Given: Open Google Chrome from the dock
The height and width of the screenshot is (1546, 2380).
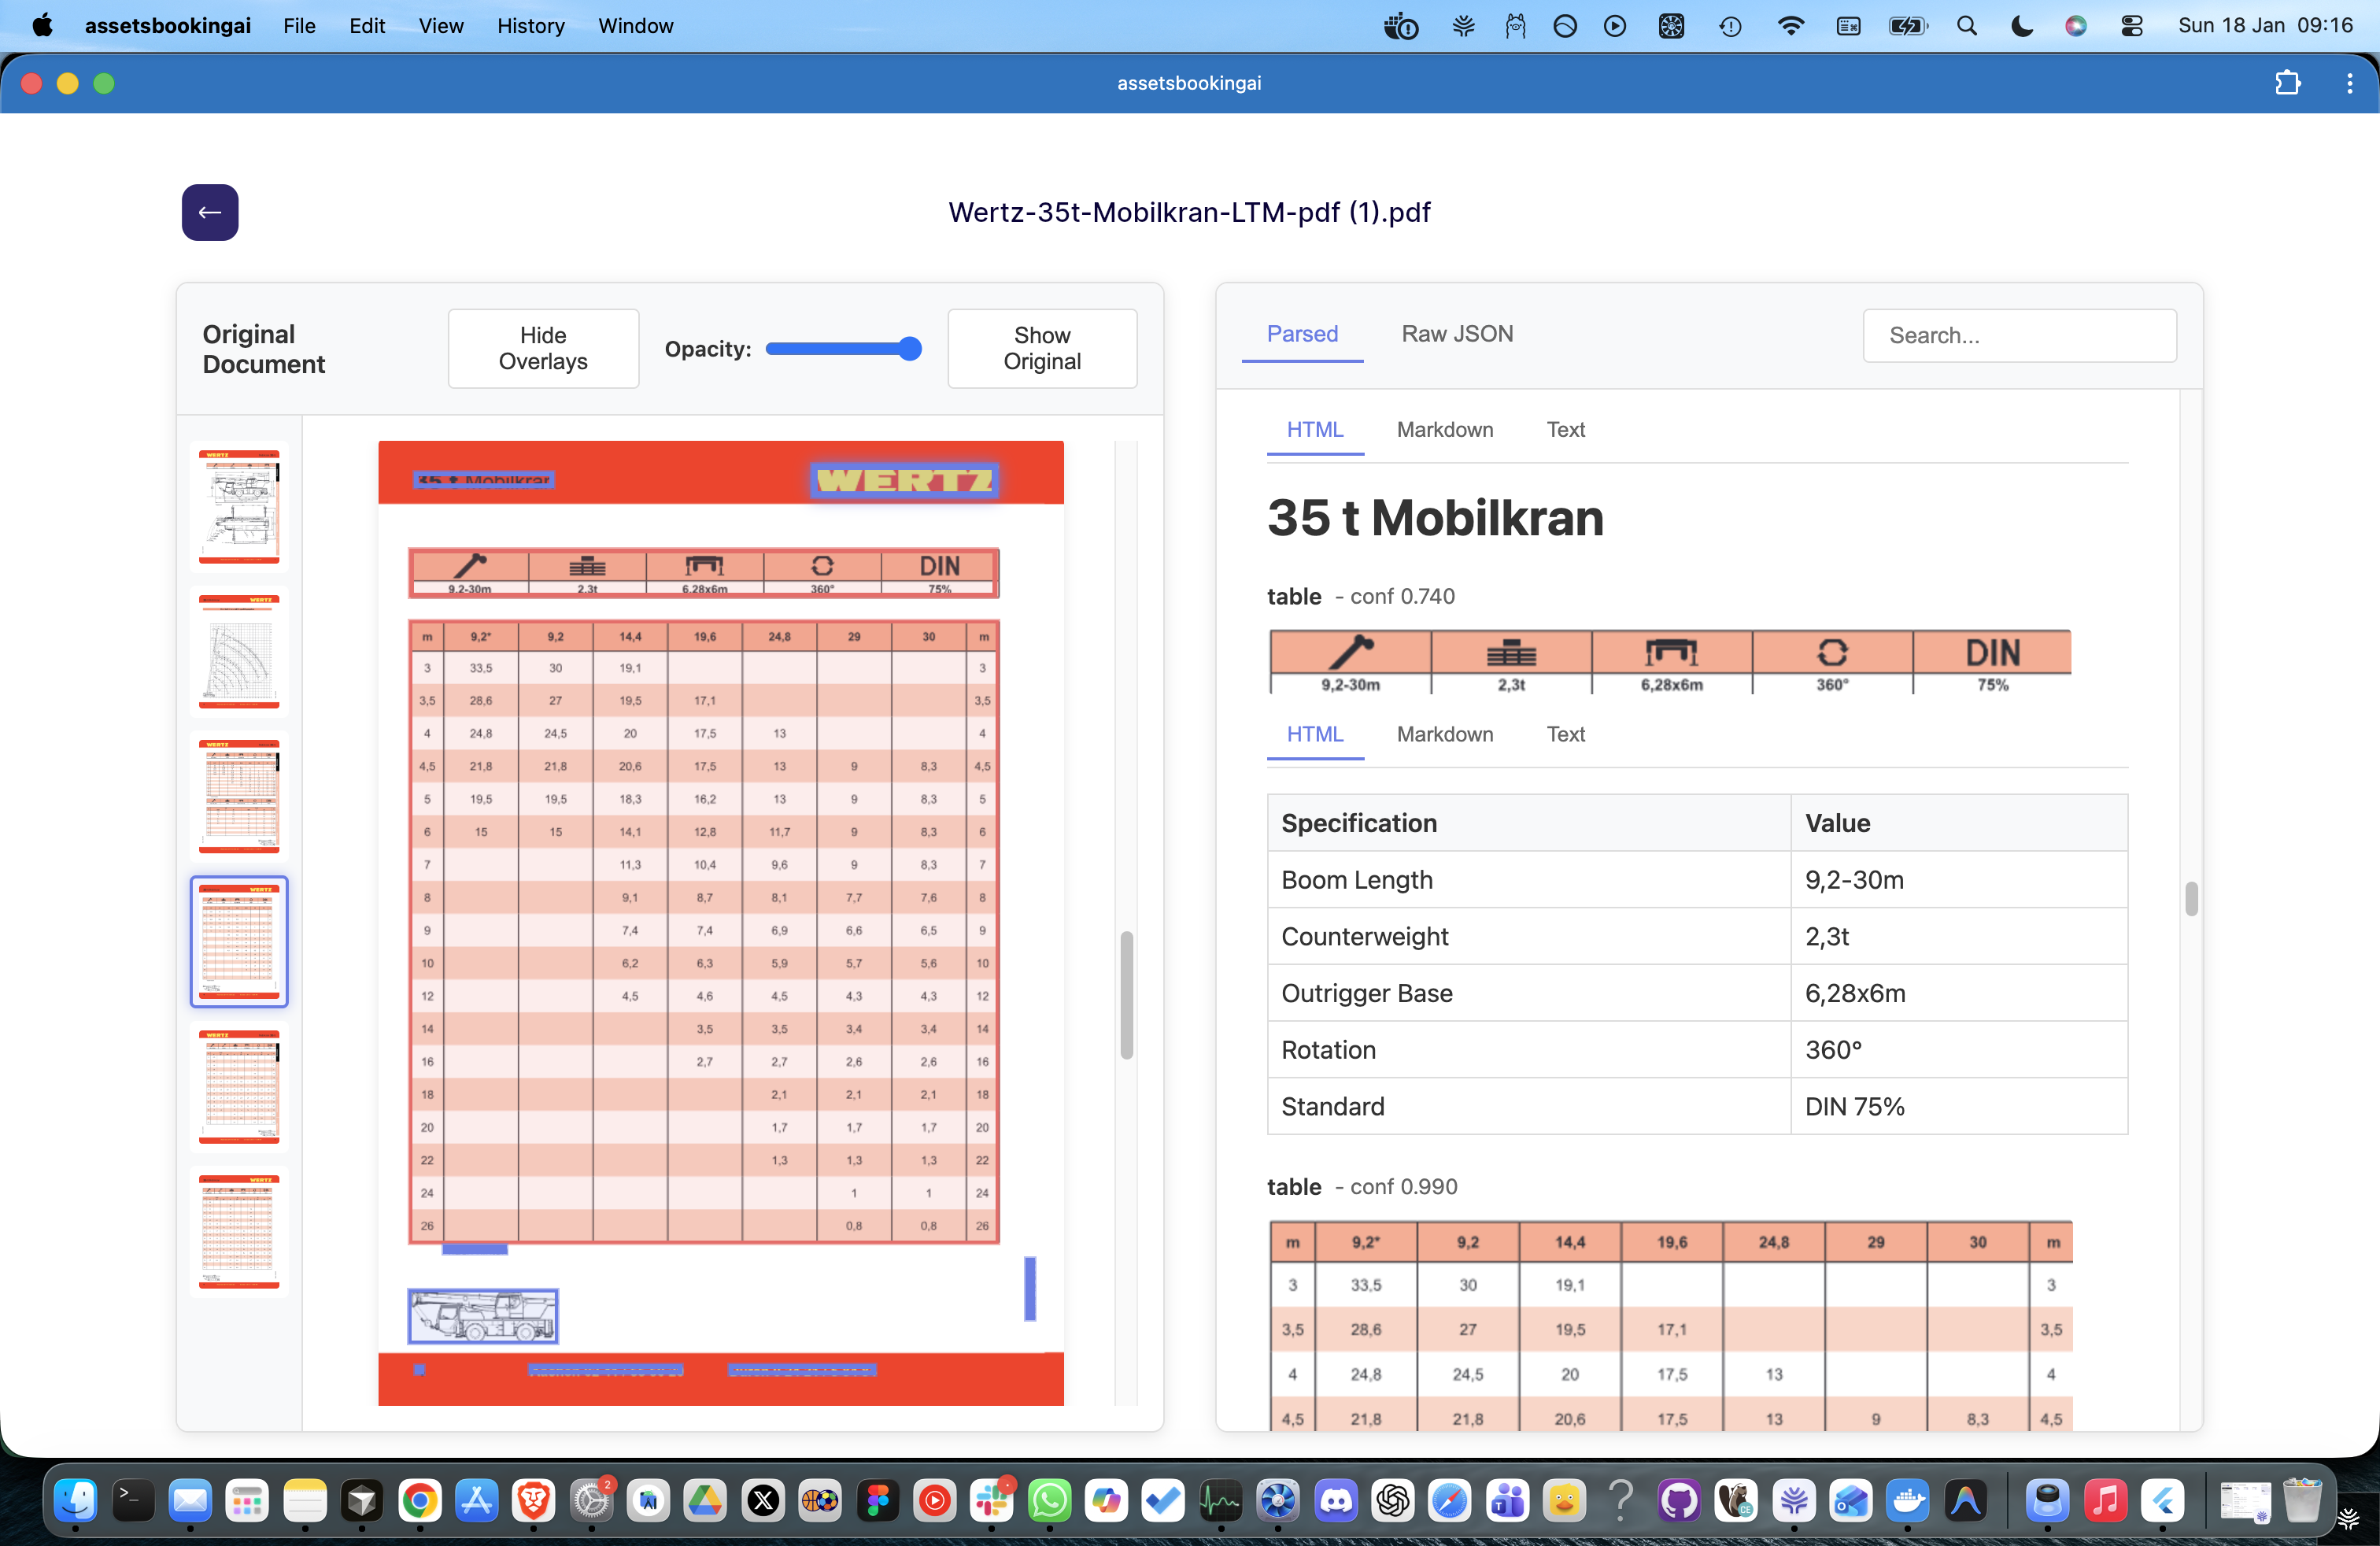Looking at the screenshot, I should tap(419, 1500).
